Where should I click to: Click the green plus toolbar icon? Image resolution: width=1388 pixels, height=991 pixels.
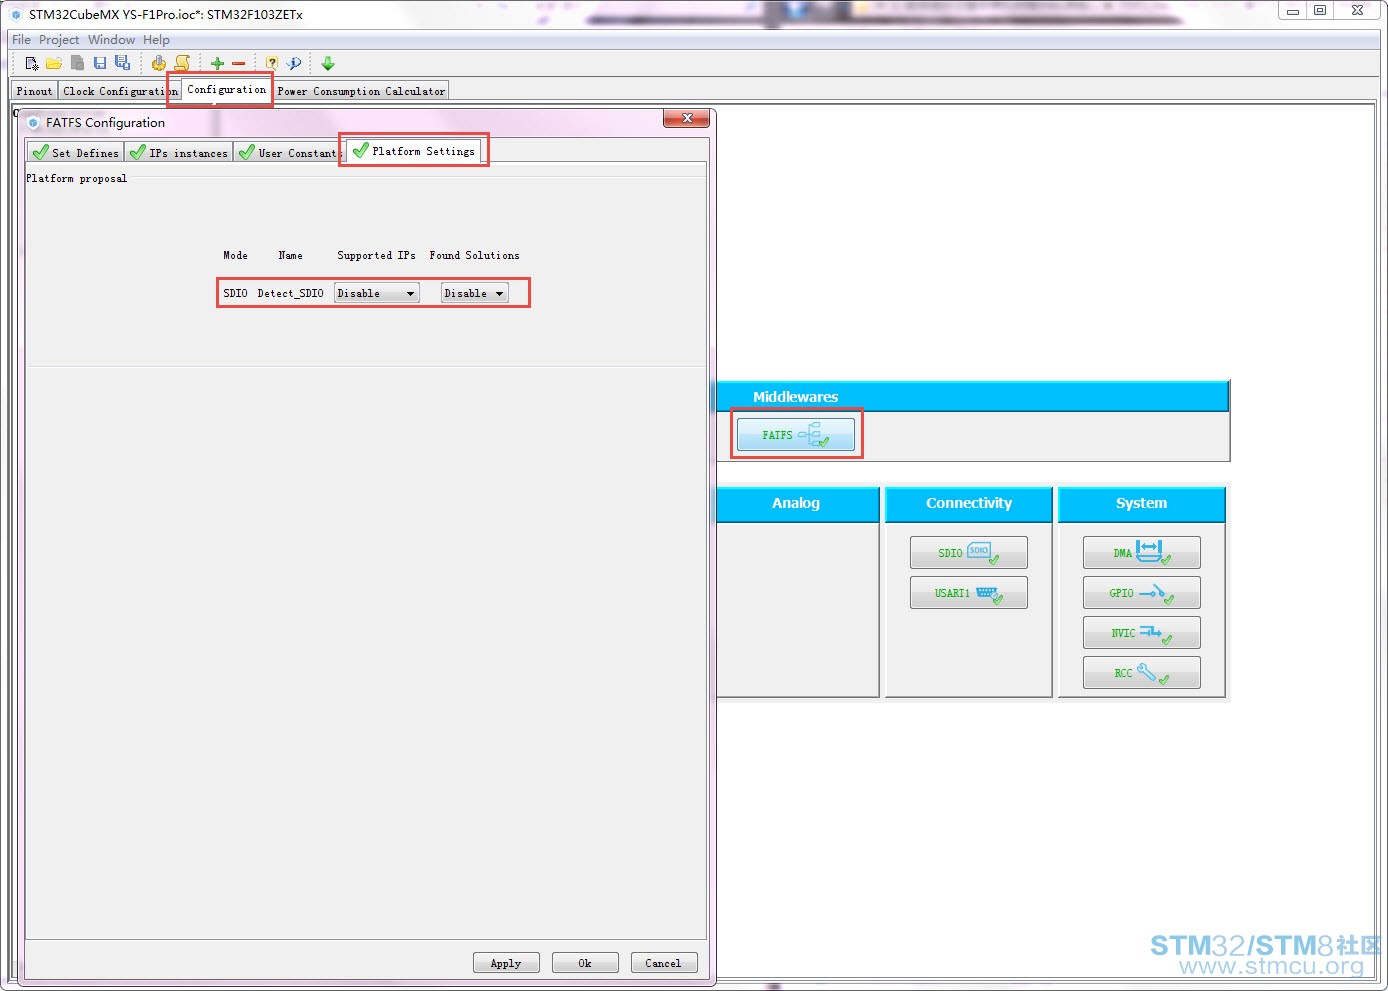click(x=217, y=63)
